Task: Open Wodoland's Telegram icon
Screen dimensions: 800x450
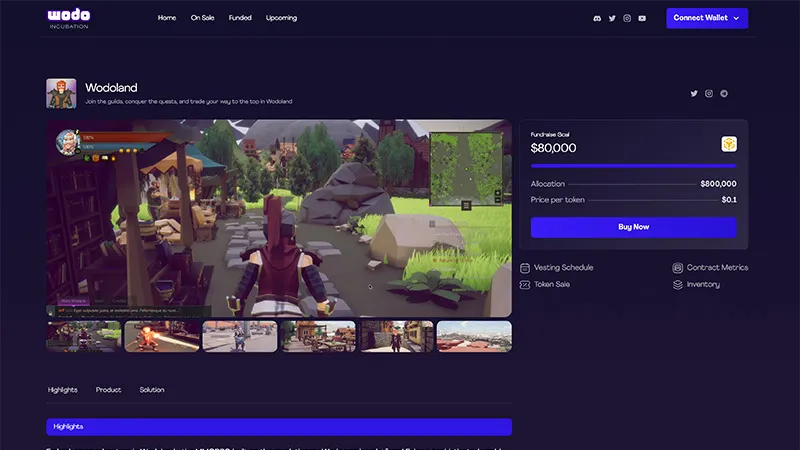Action: [724, 93]
